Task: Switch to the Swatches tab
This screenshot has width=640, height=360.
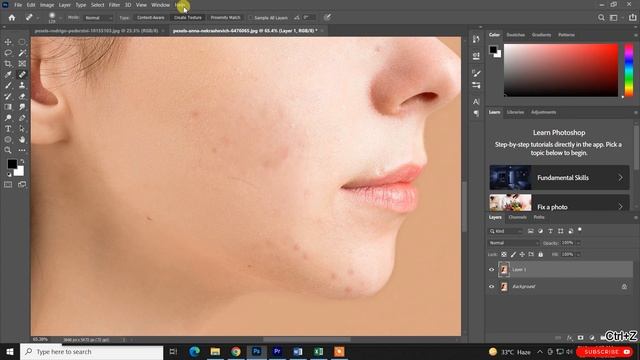Action: point(516,35)
